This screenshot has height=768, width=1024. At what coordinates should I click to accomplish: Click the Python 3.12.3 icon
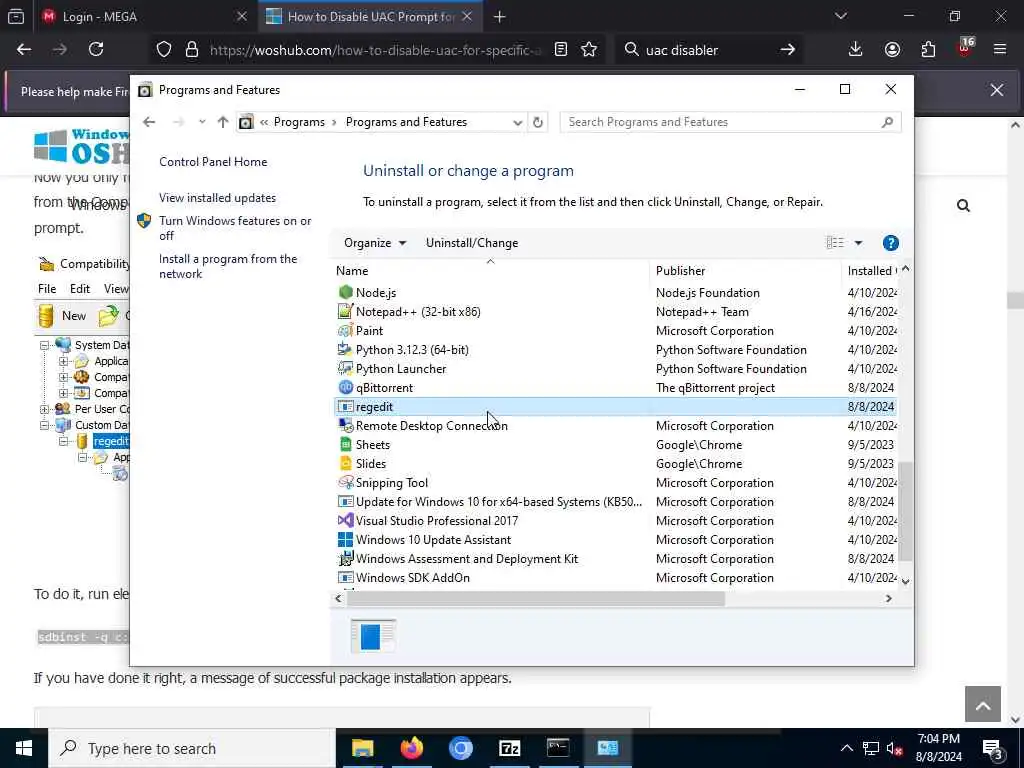tap(345, 349)
